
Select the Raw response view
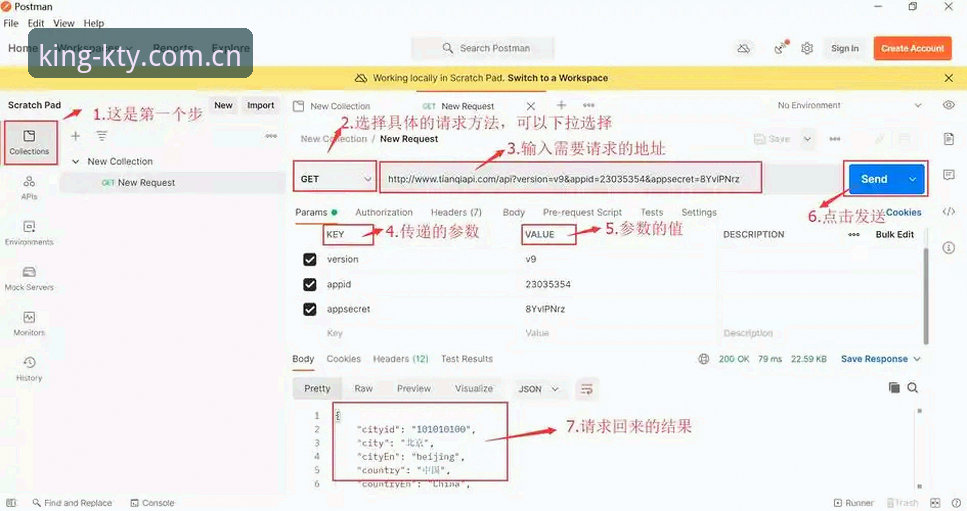363,389
